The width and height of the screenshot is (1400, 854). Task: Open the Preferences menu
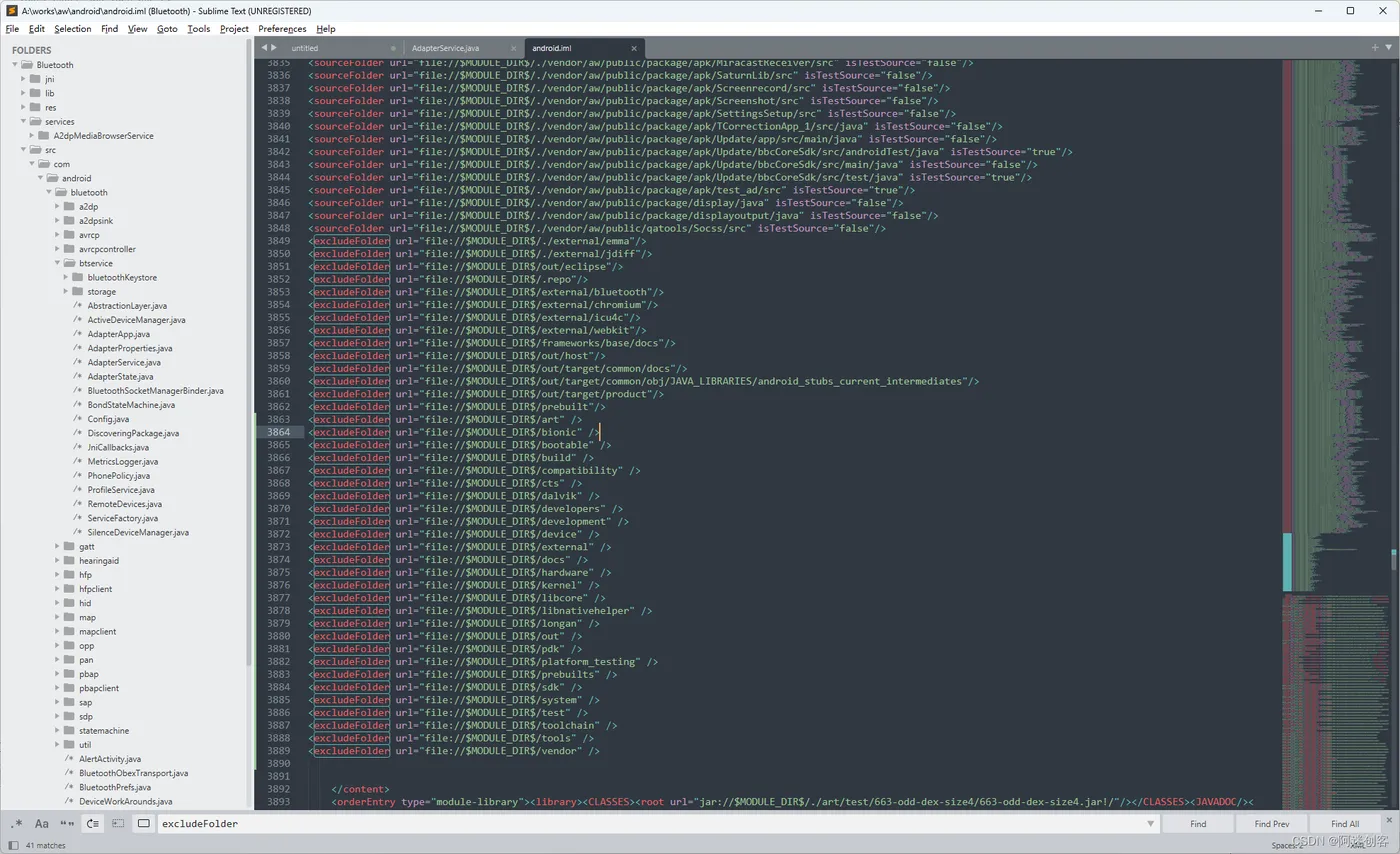click(x=282, y=29)
